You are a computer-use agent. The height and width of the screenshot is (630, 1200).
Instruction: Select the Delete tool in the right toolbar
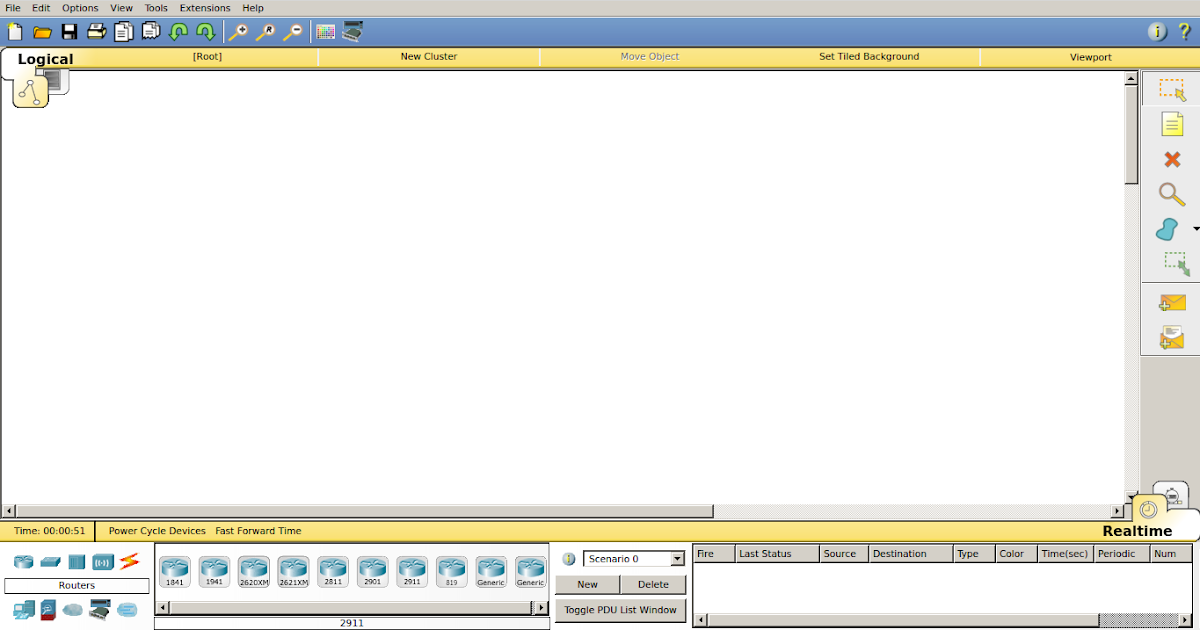coord(1171,159)
